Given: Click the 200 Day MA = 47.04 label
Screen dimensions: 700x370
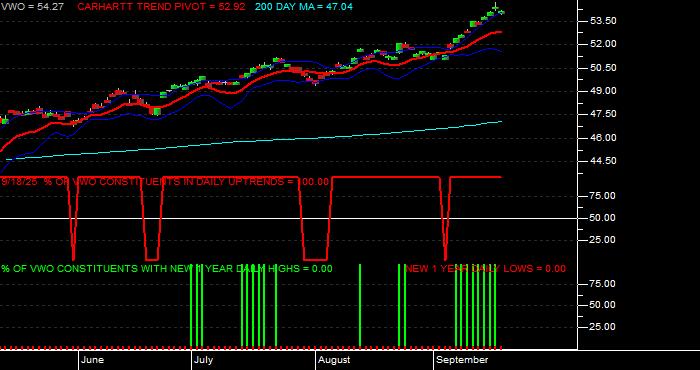Looking at the screenshot, I should point(304,7).
